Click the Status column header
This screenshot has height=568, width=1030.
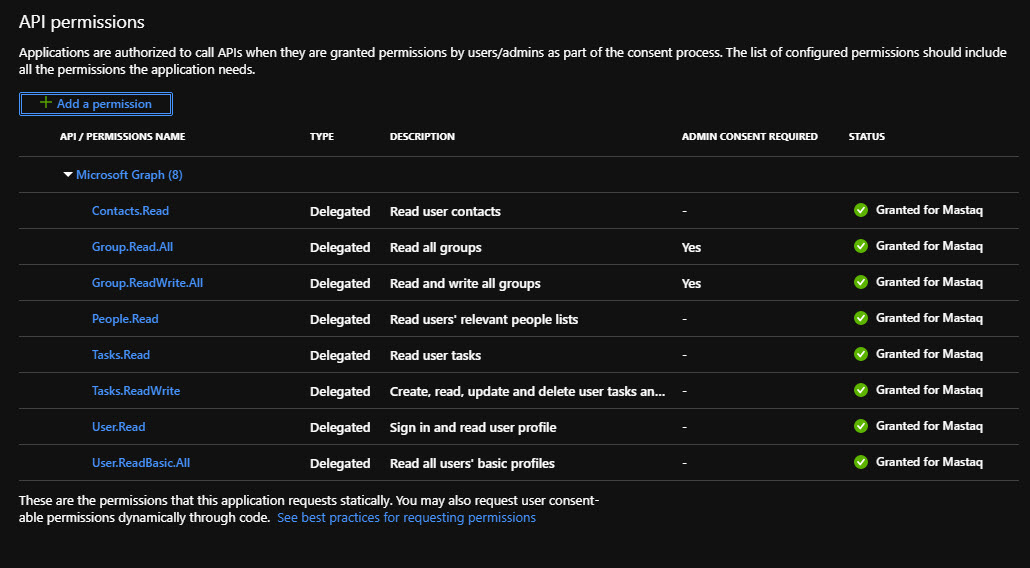coord(866,137)
